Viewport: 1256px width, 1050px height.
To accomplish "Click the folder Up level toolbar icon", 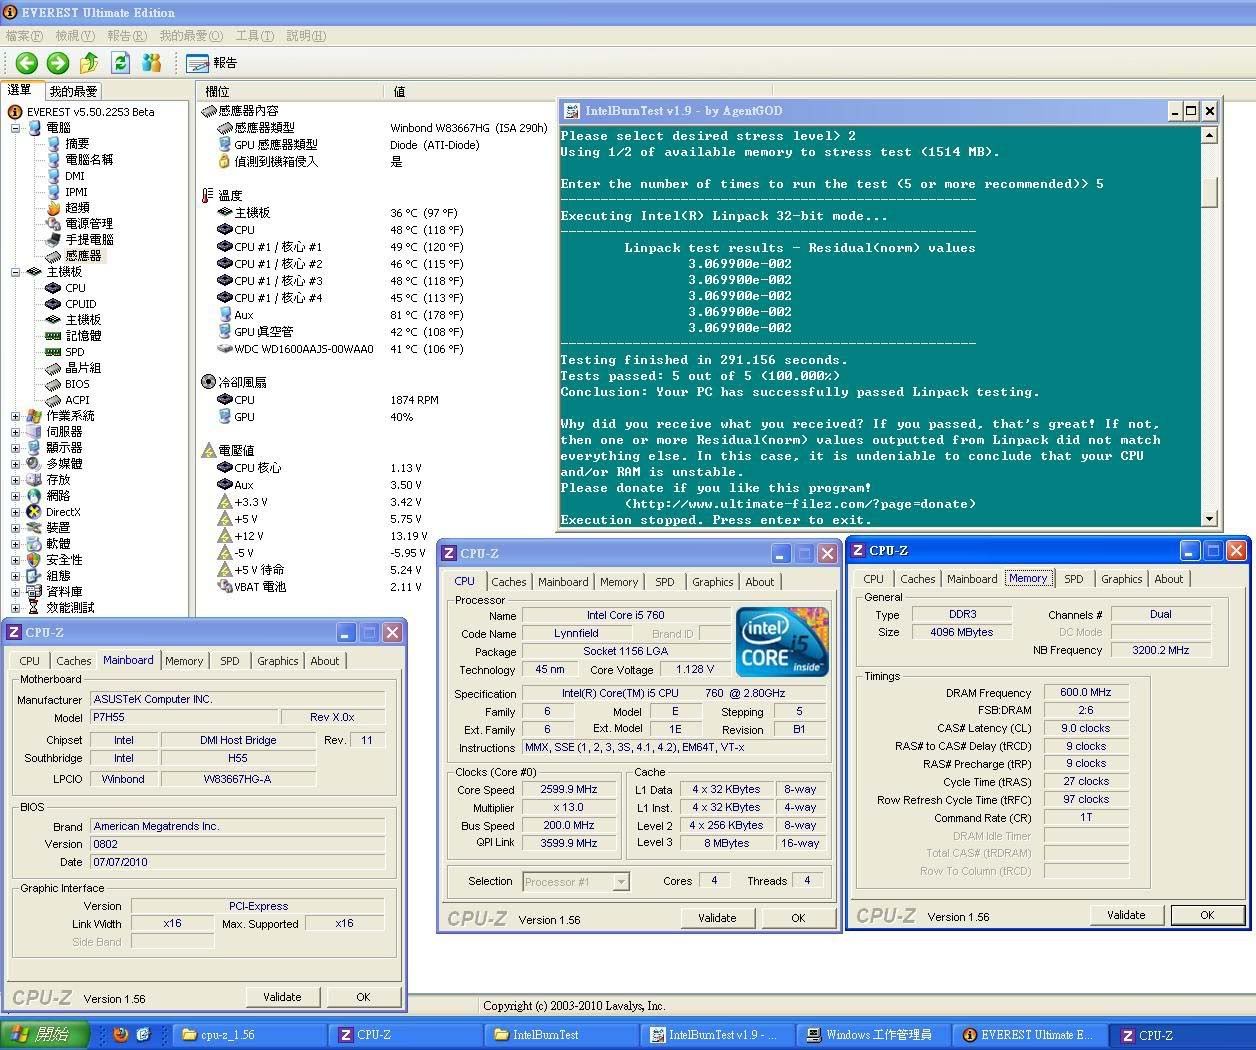I will click(89, 63).
